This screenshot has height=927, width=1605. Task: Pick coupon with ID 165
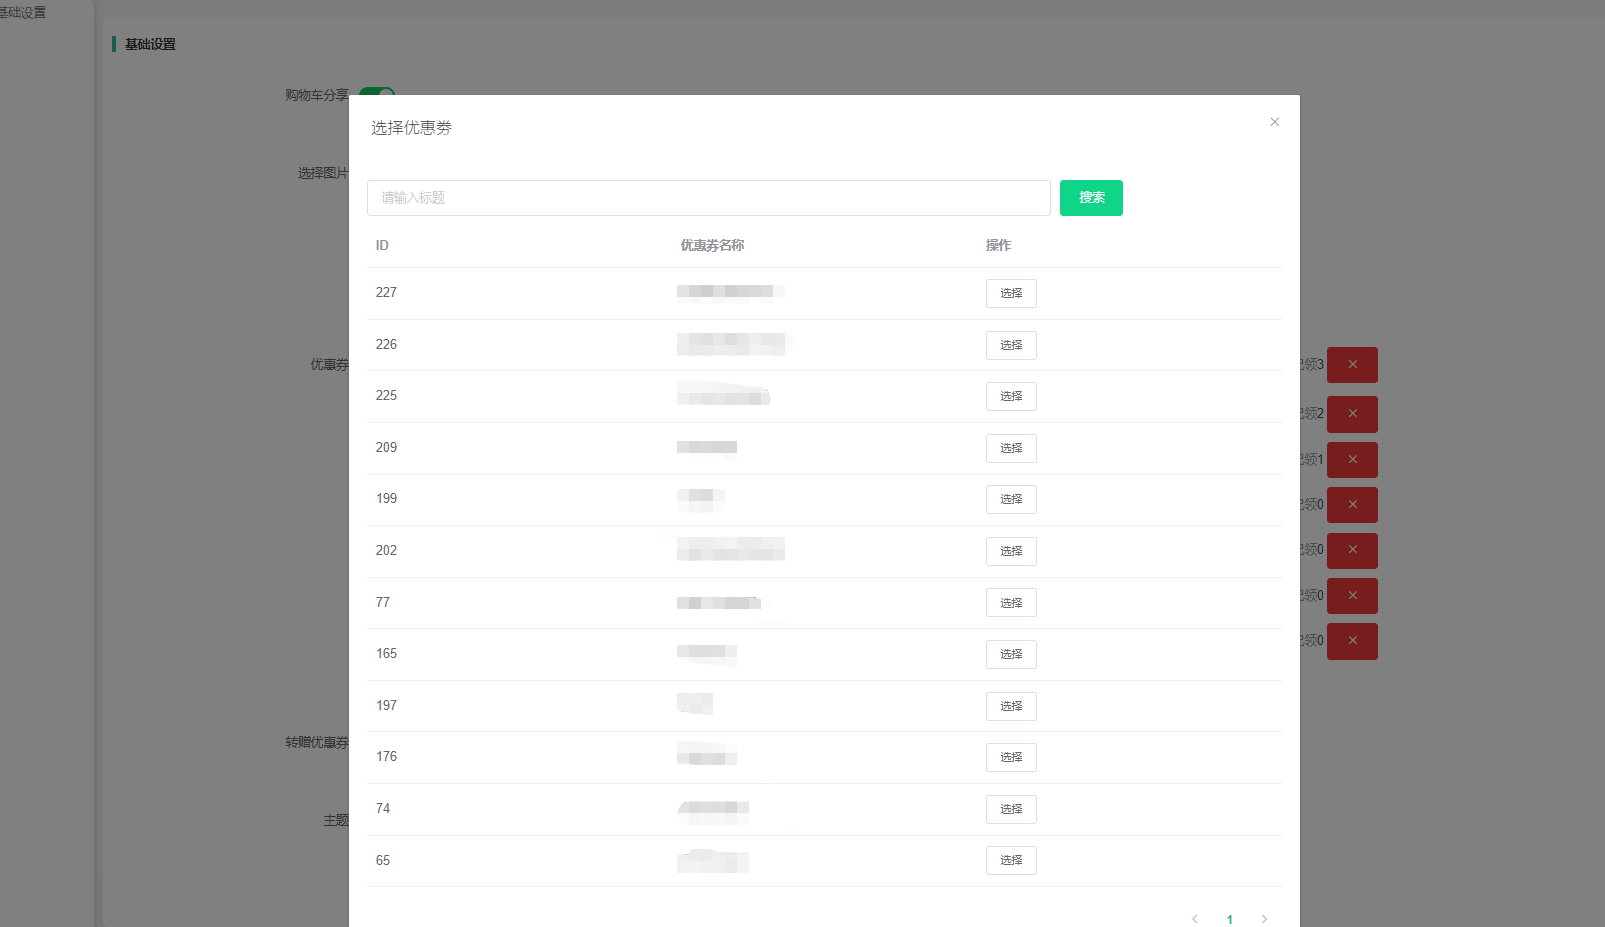pos(1011,654)
